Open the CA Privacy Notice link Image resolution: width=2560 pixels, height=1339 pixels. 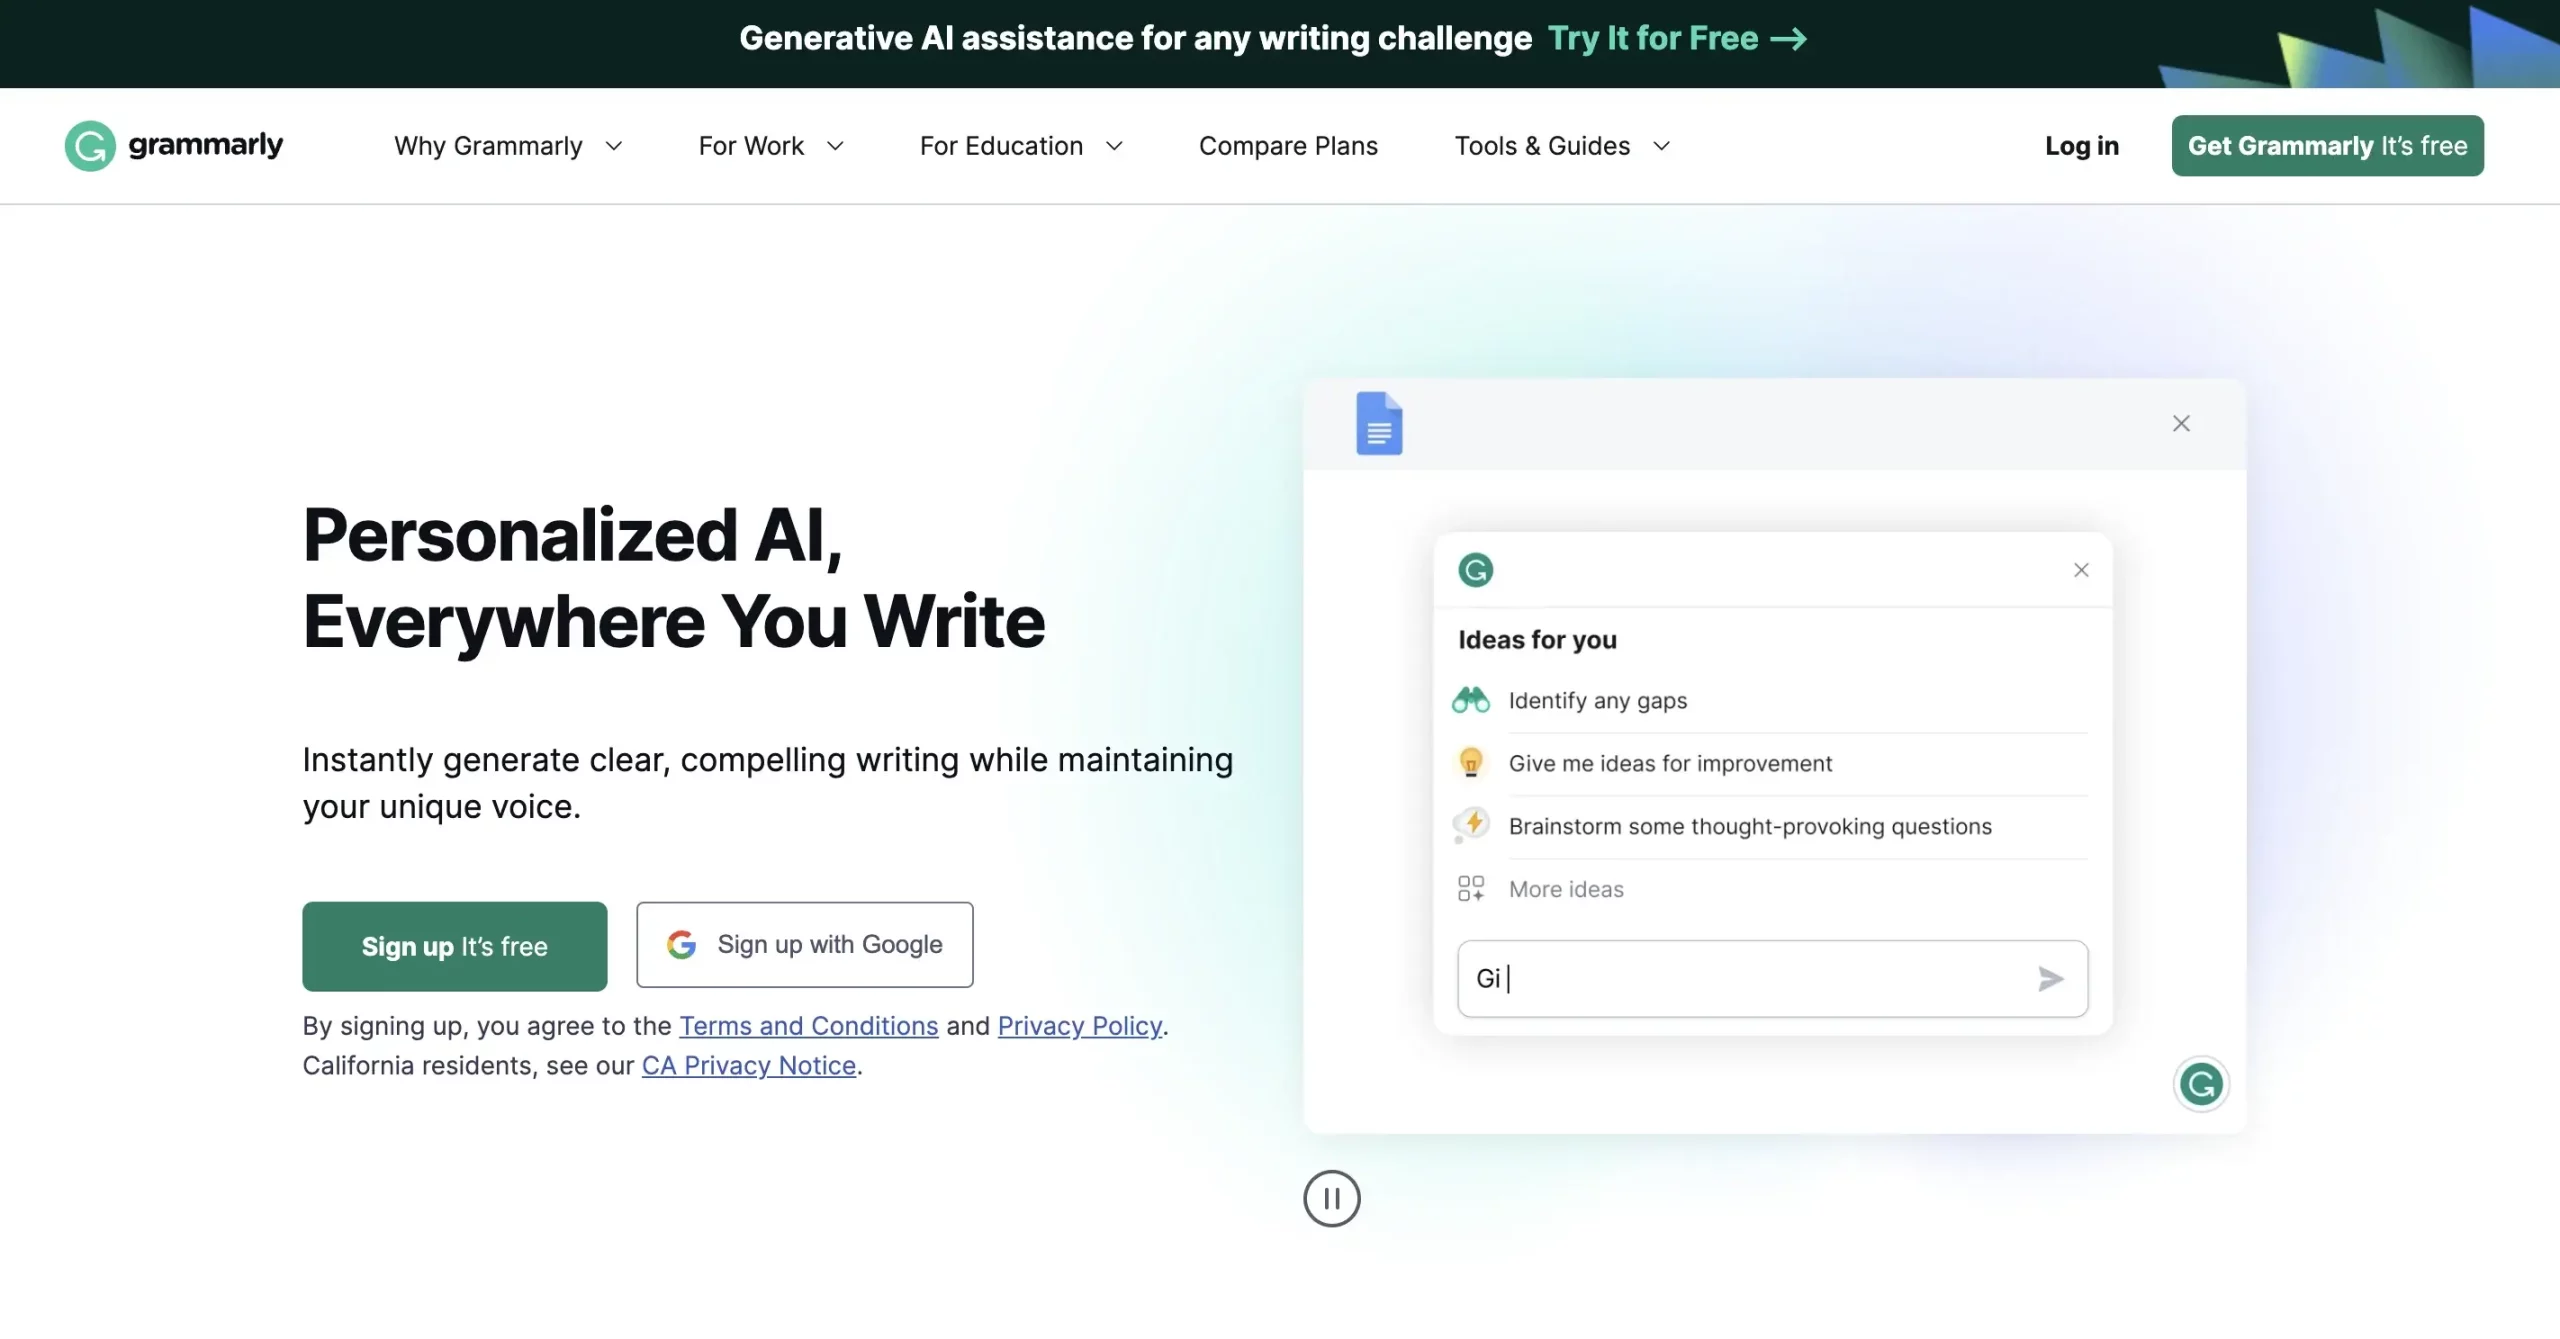coord(748,1066)
